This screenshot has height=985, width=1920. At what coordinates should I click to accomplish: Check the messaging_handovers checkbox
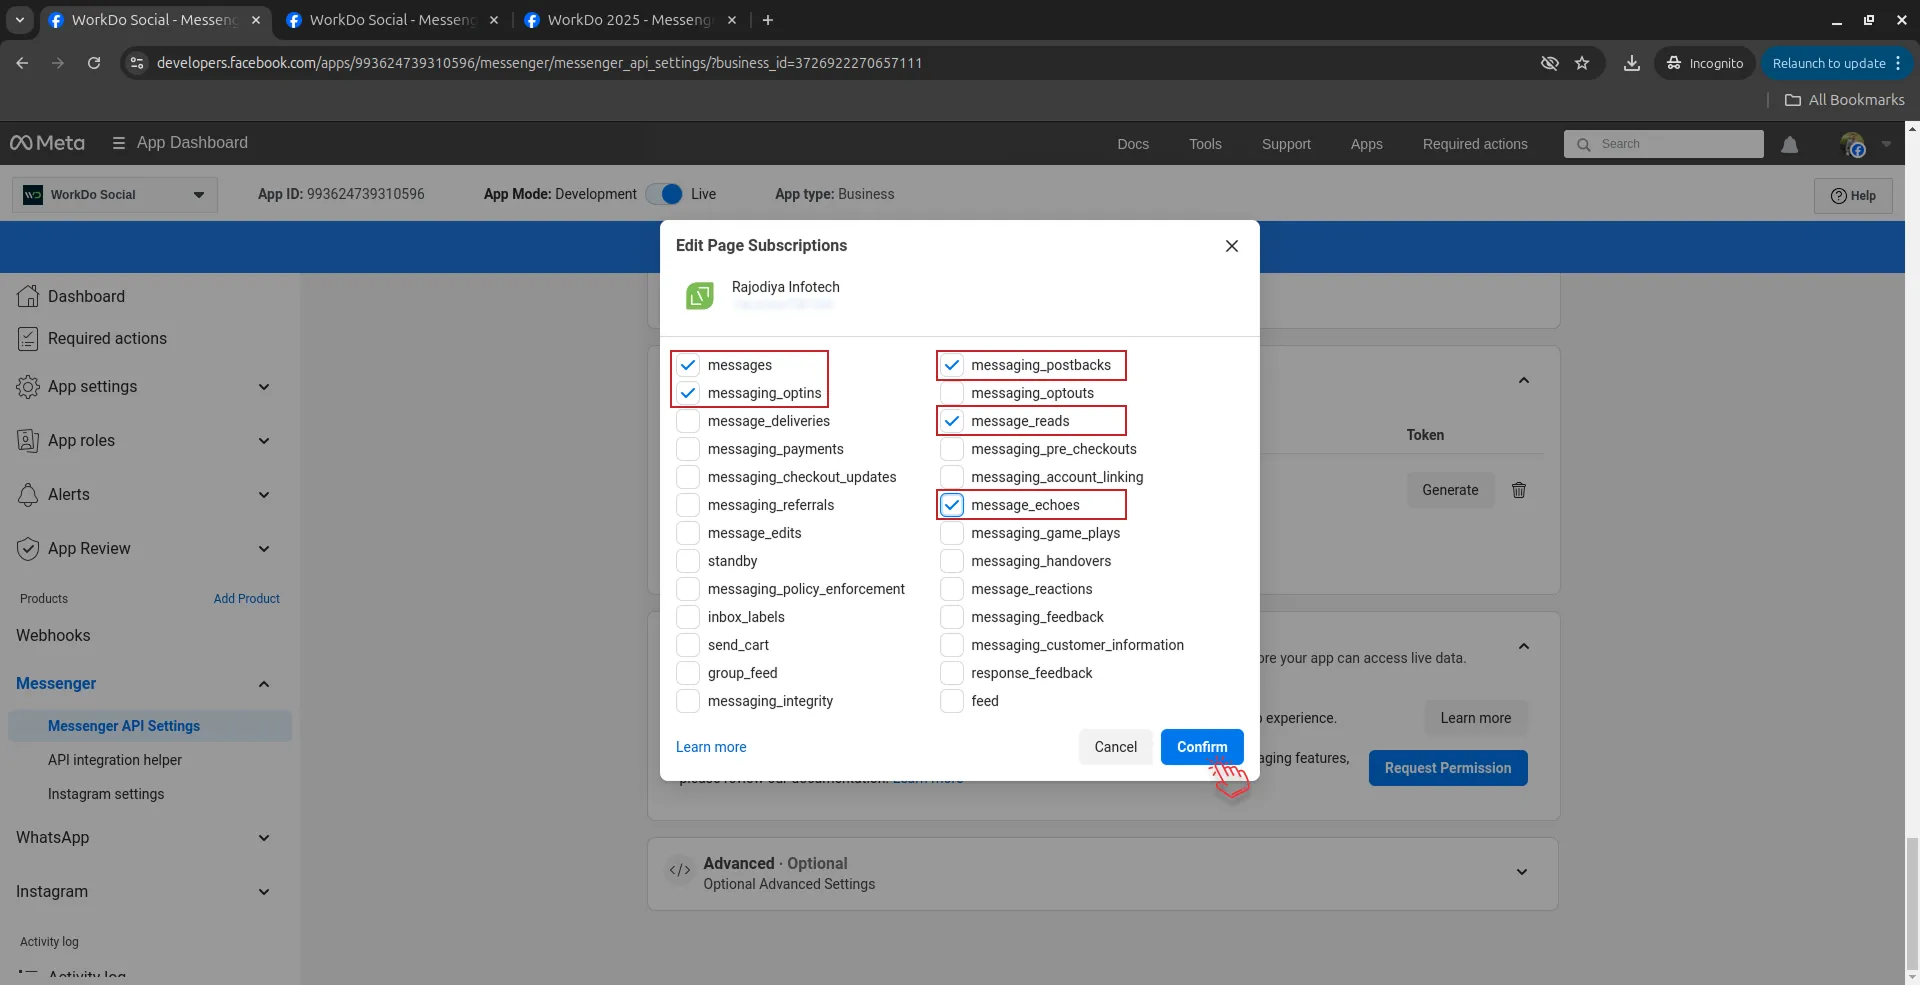[x=951, y=561]
